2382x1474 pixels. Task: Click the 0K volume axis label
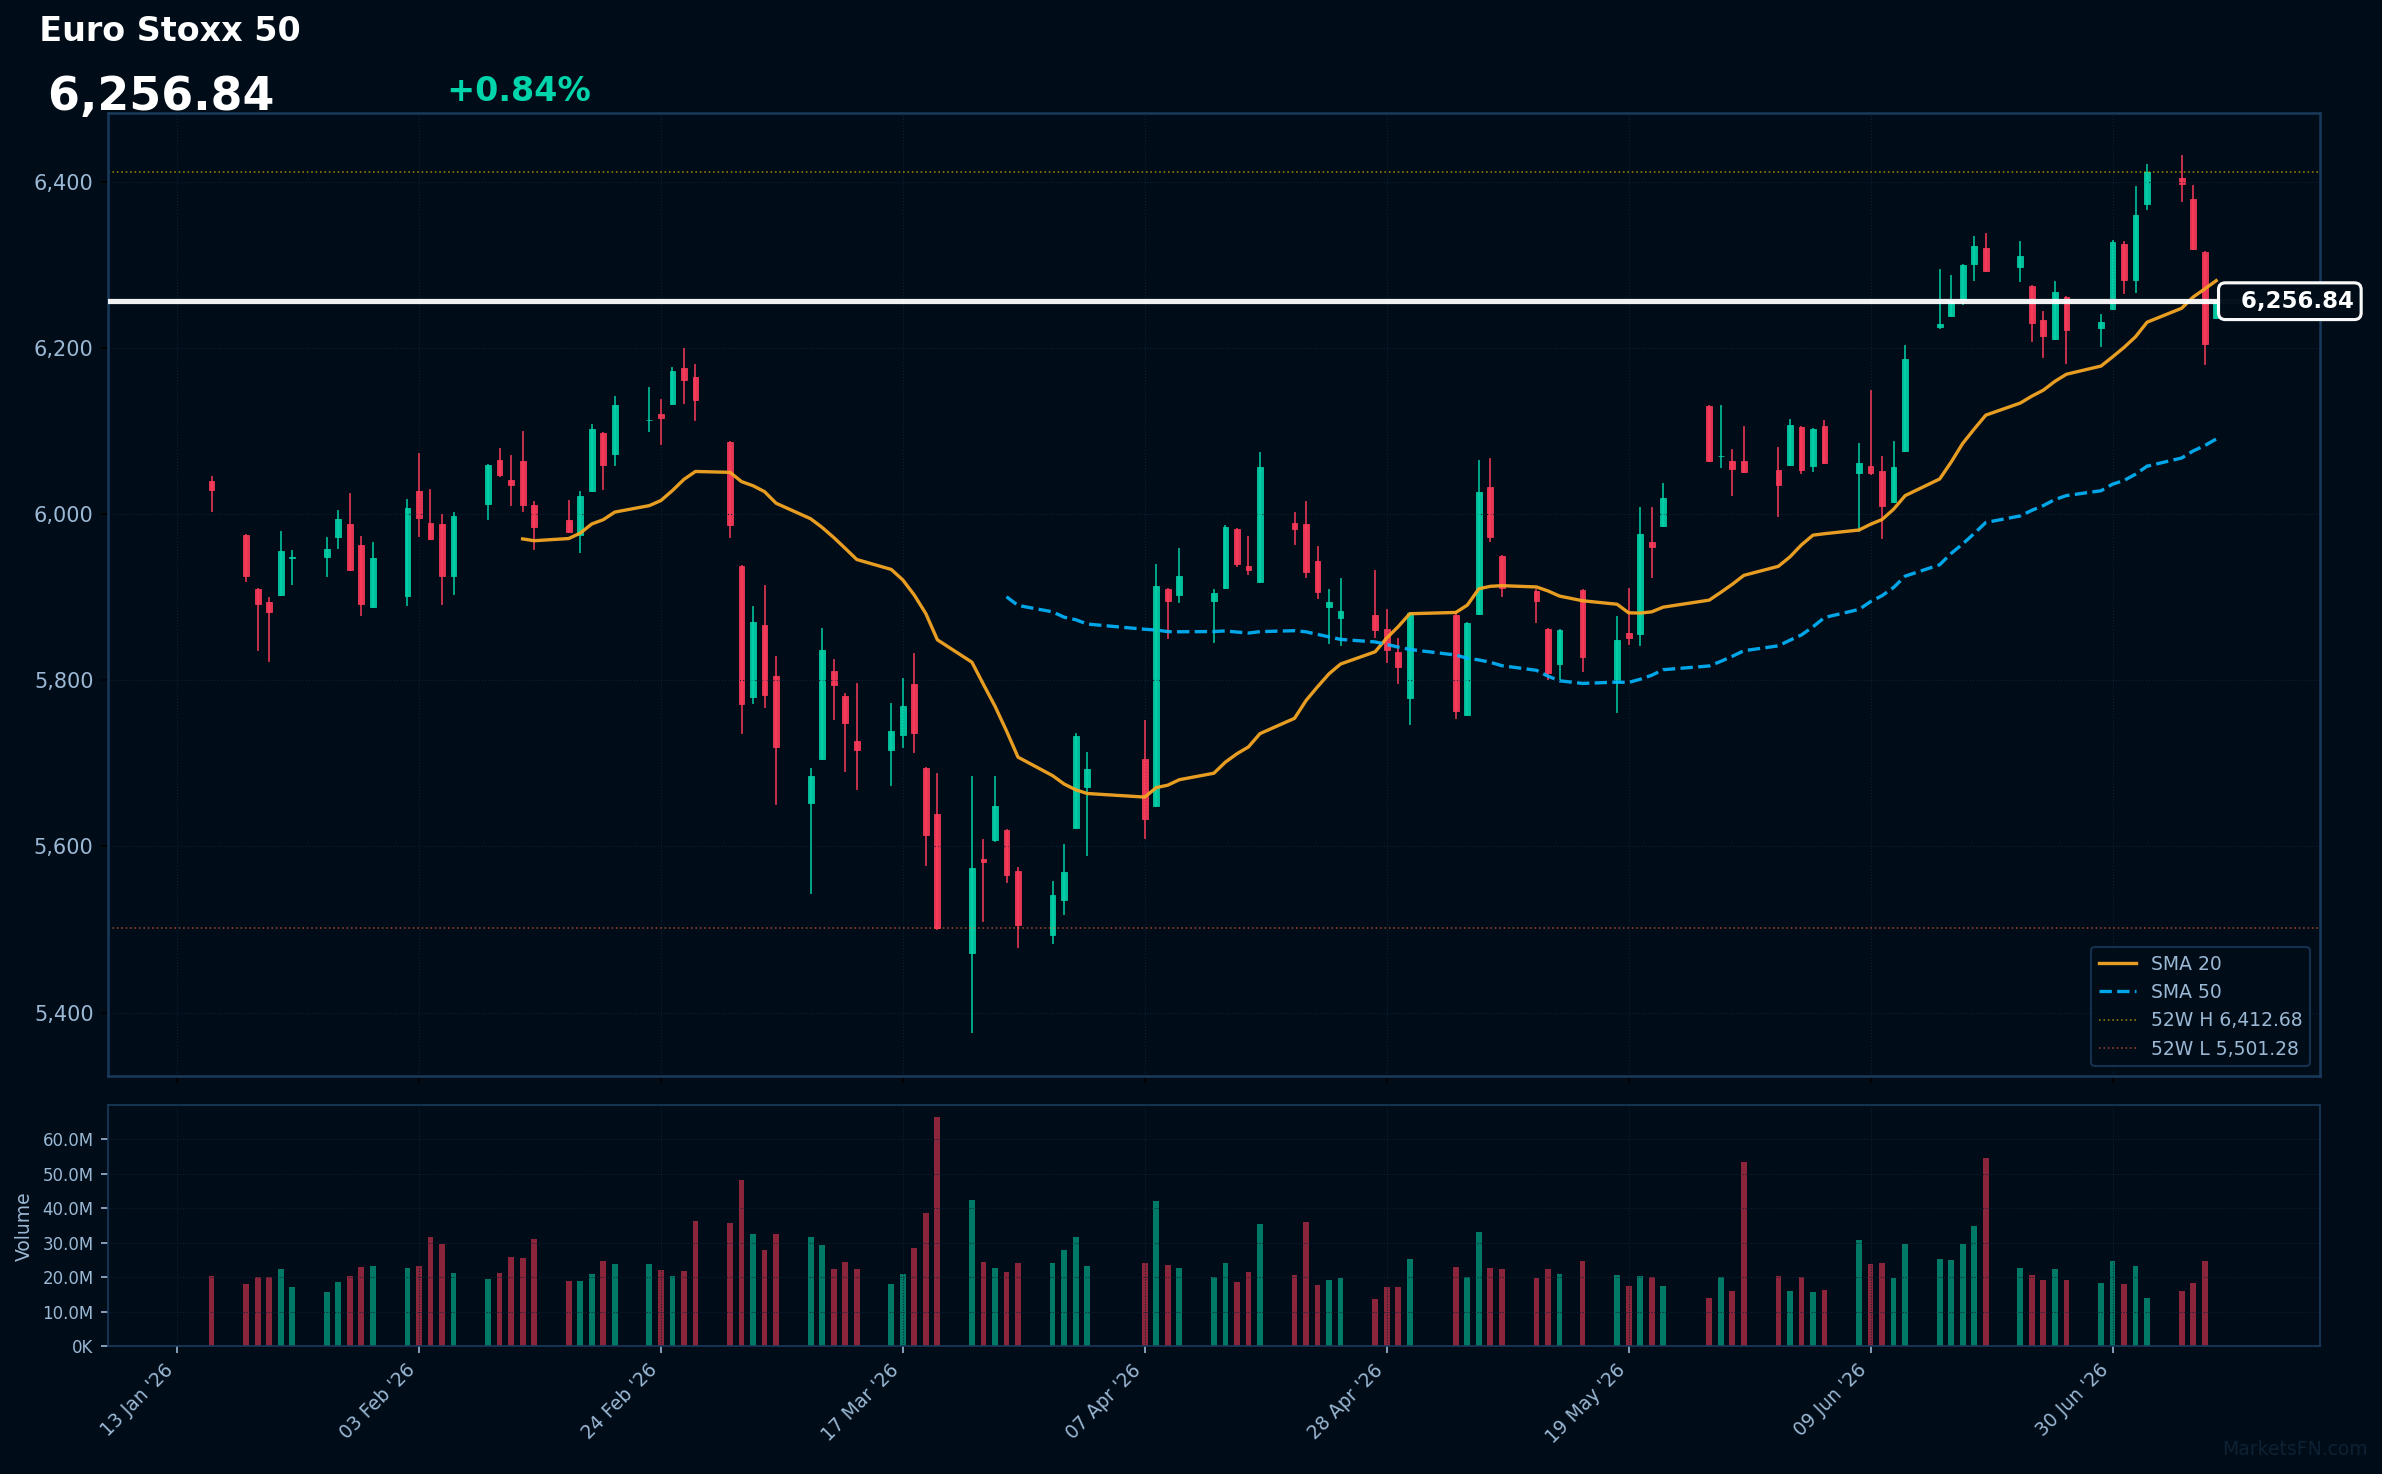coord(82,1347)
